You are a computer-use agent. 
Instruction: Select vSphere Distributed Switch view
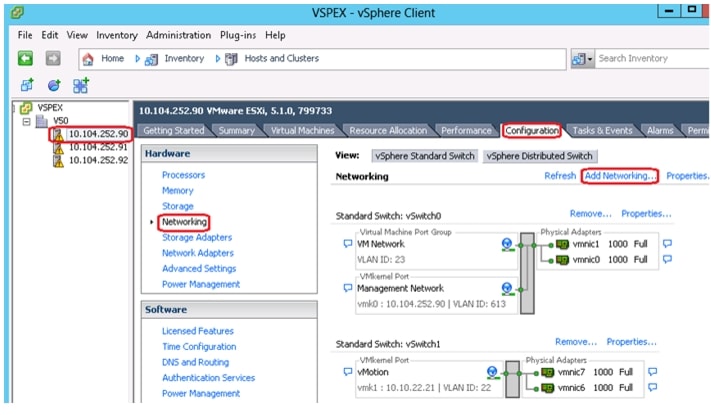[540, 156]
